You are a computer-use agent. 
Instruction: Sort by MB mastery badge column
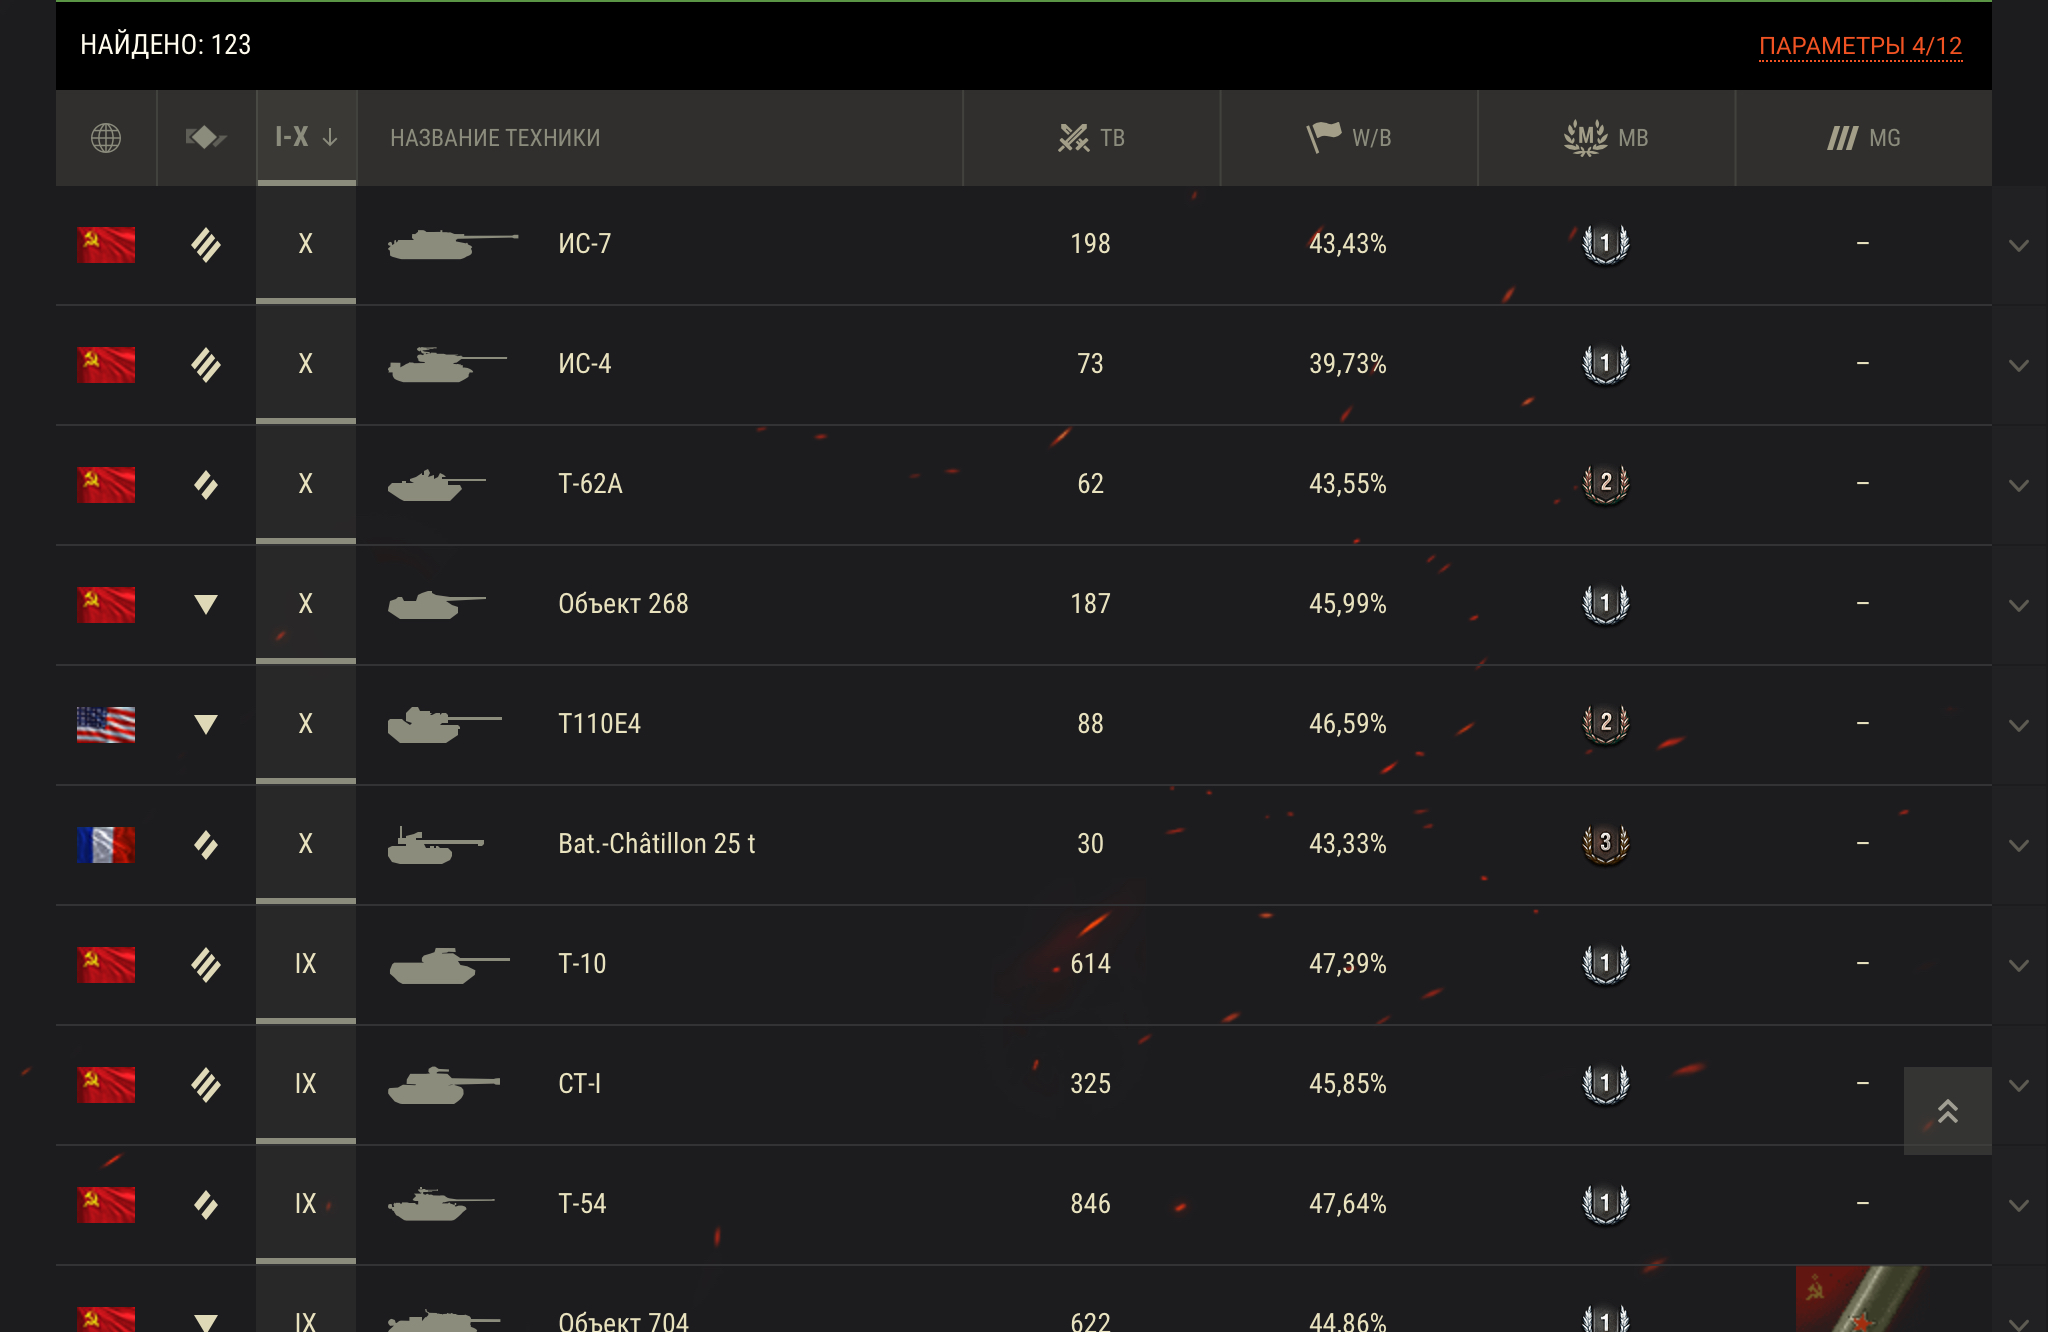[x=1606, y=138]
